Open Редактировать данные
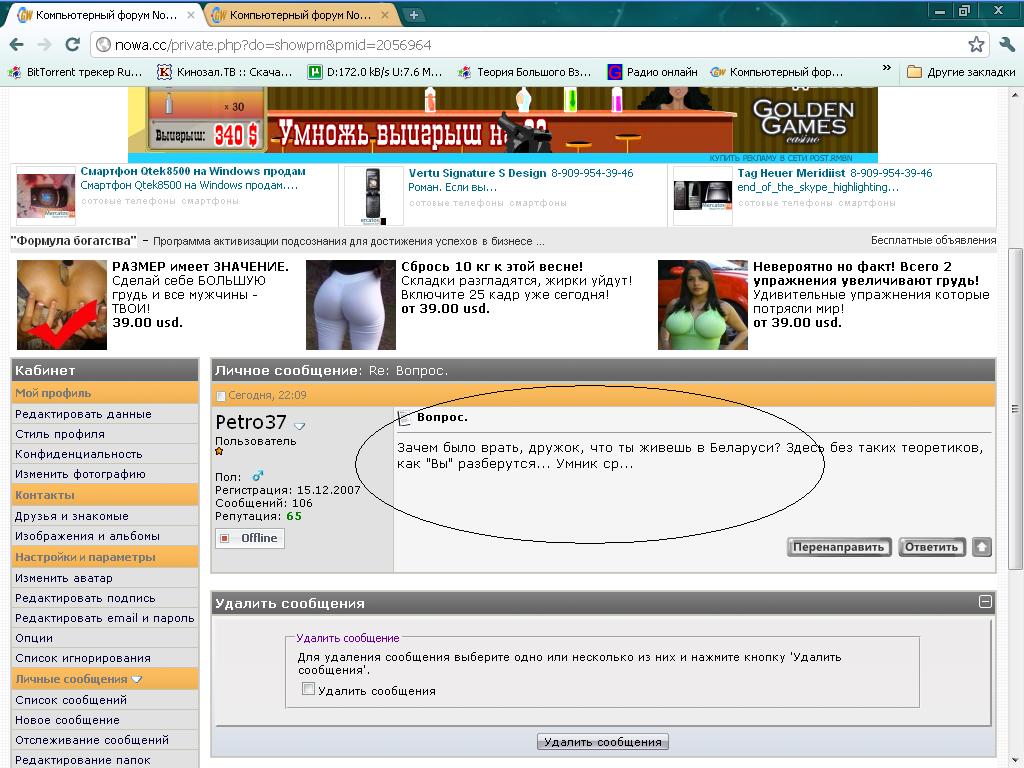Image resolution: width=1024 pixels, height=768 pixels. click(x=83, y=414)
